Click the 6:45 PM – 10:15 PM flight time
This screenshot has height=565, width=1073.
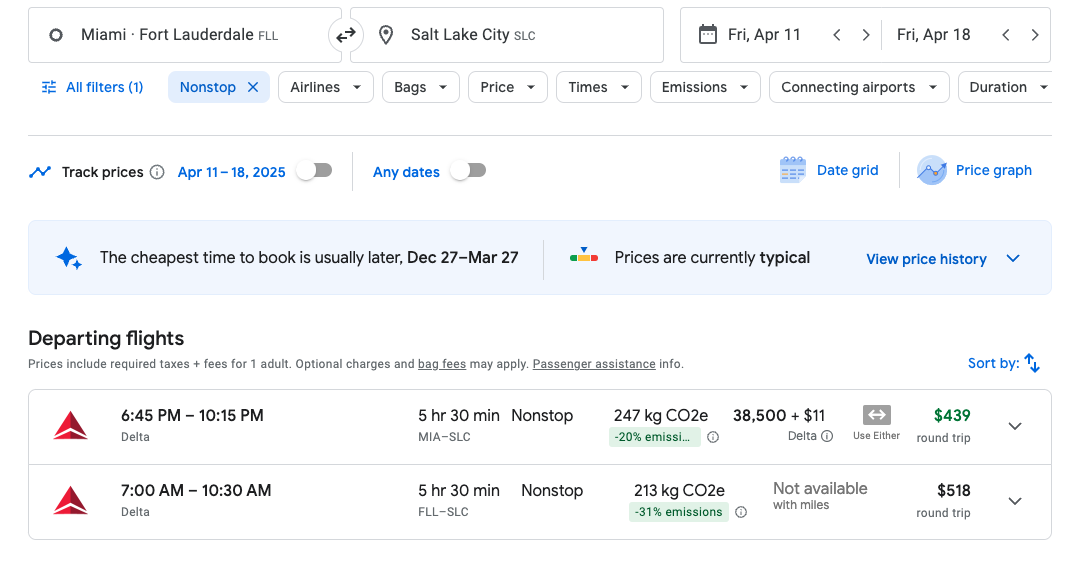coord(192,415)
